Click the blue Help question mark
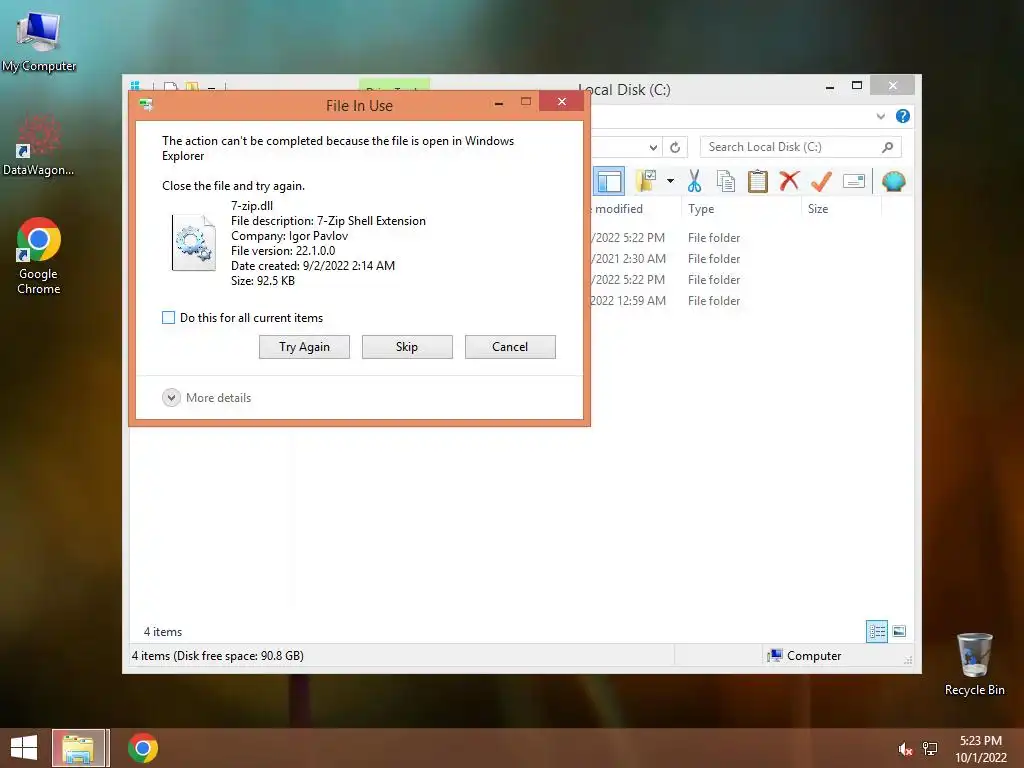This screenshot has height=768, width=1024. [x=903, y=116]
